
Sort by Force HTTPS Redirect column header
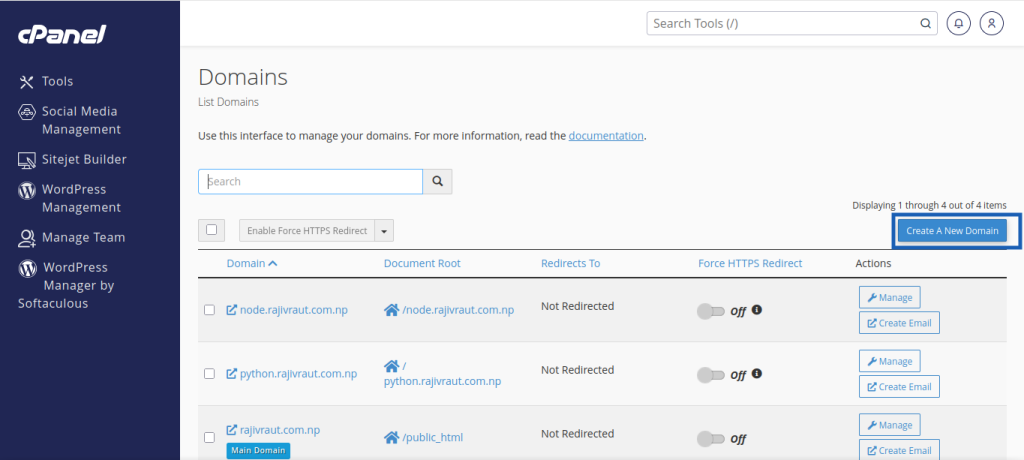(x=750, y=263)
